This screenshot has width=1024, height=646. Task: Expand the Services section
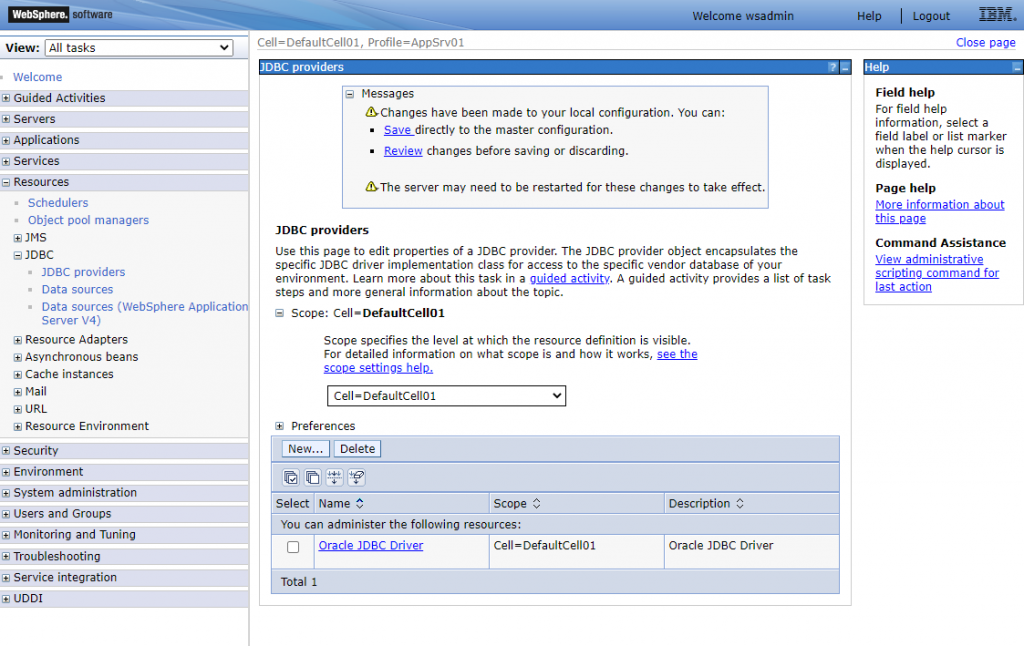tap(6, 161)
